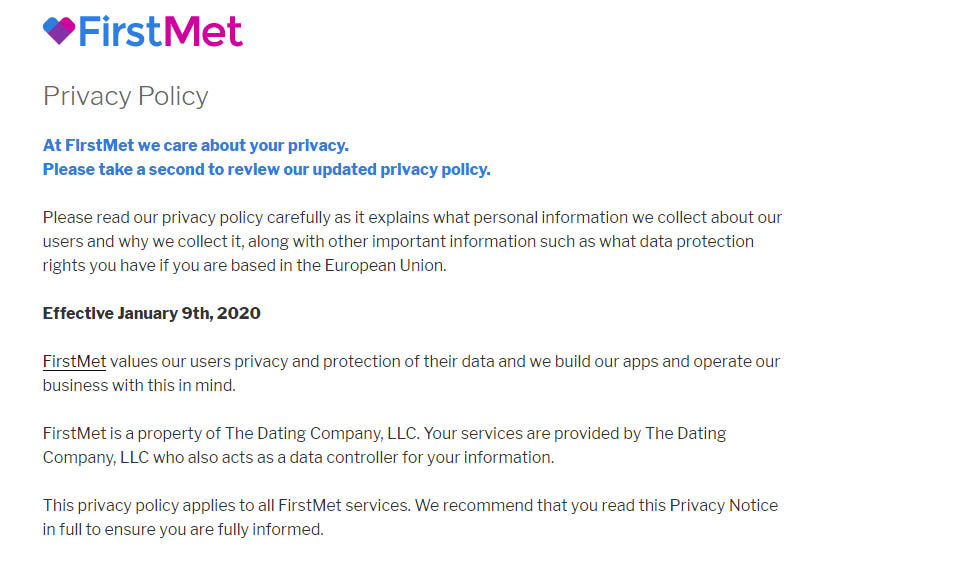Click the bold "Effective January 9th, 2020" text
The image size is (960, 561).
(151, 313)
